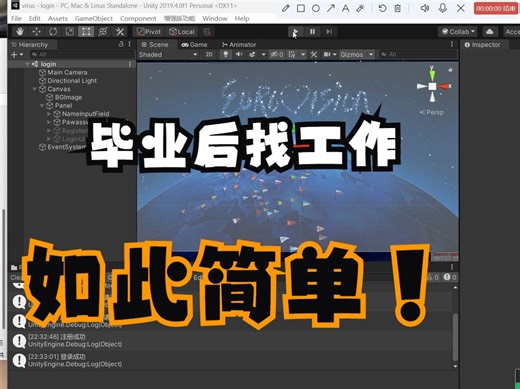Screen dimensions: 520x389
Task: Toggle Pivot handle position mode
Action: [x=149, y=32]
